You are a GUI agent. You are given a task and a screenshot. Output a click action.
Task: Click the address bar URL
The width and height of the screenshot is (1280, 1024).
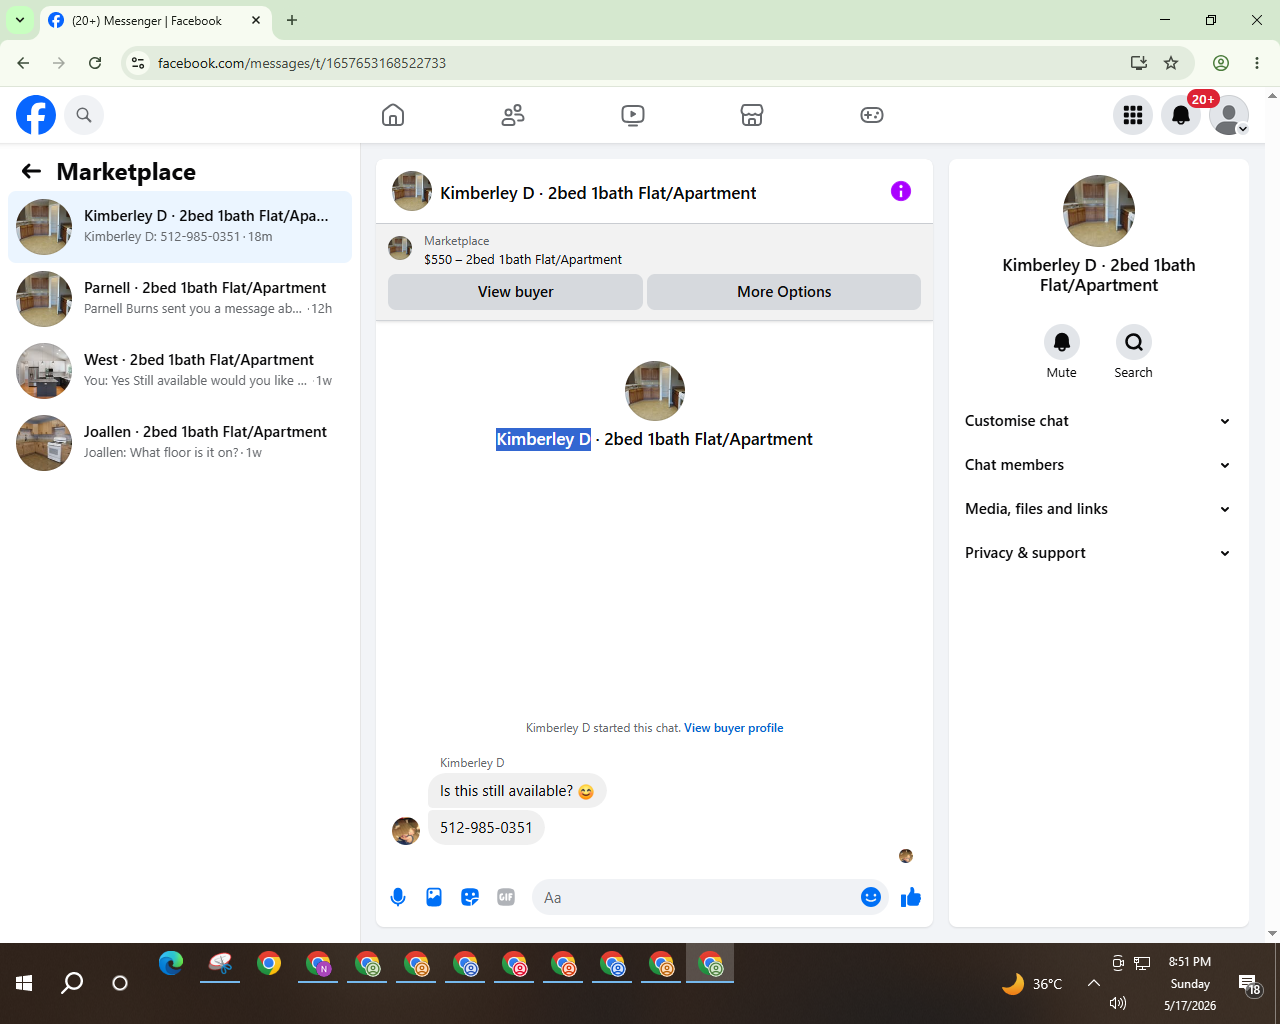tap(302, 63)
